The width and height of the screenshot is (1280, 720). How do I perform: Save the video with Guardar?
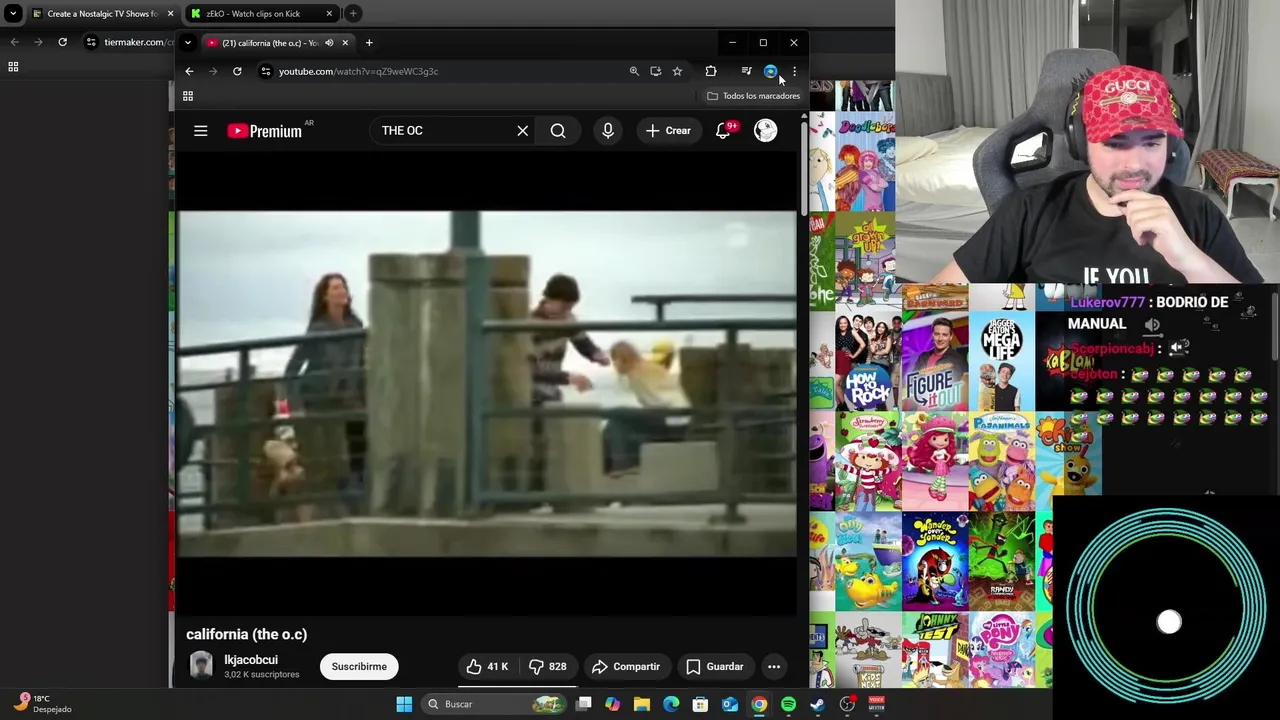pyautogui.click(x=715, y=667)
